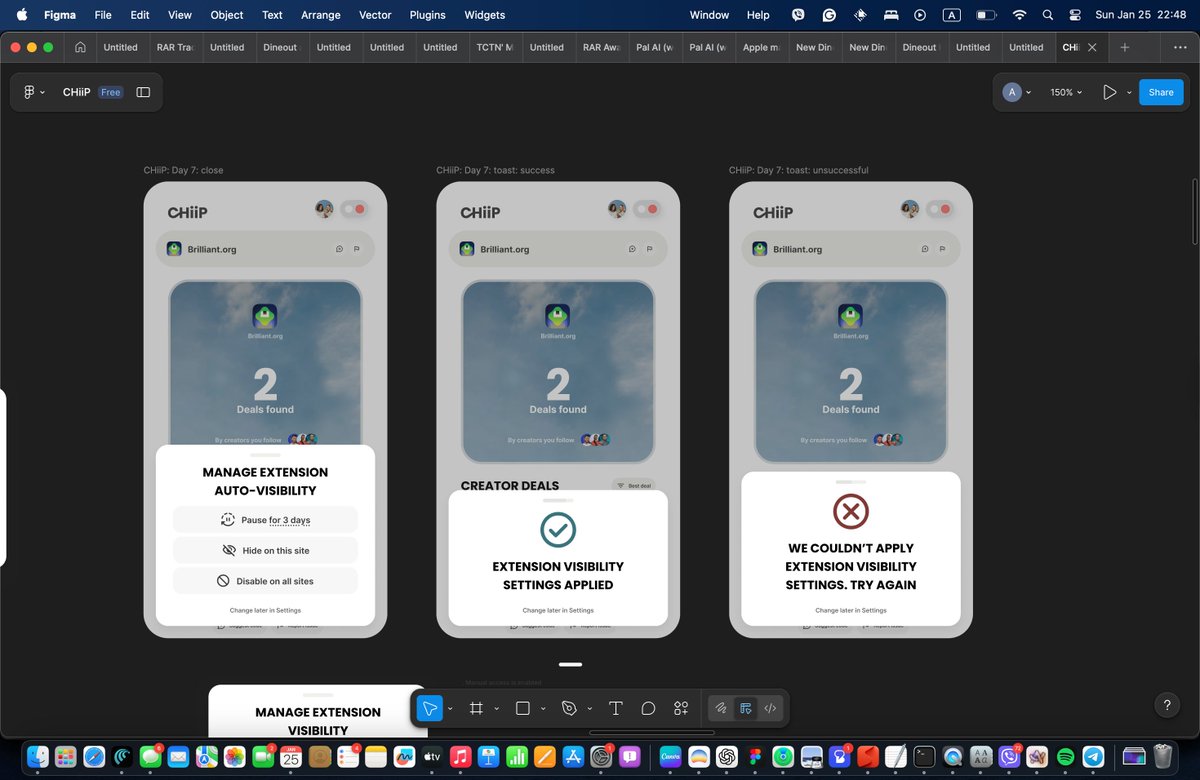
Task: Toggle the switch in close frame header
Action: coord(353,209)
